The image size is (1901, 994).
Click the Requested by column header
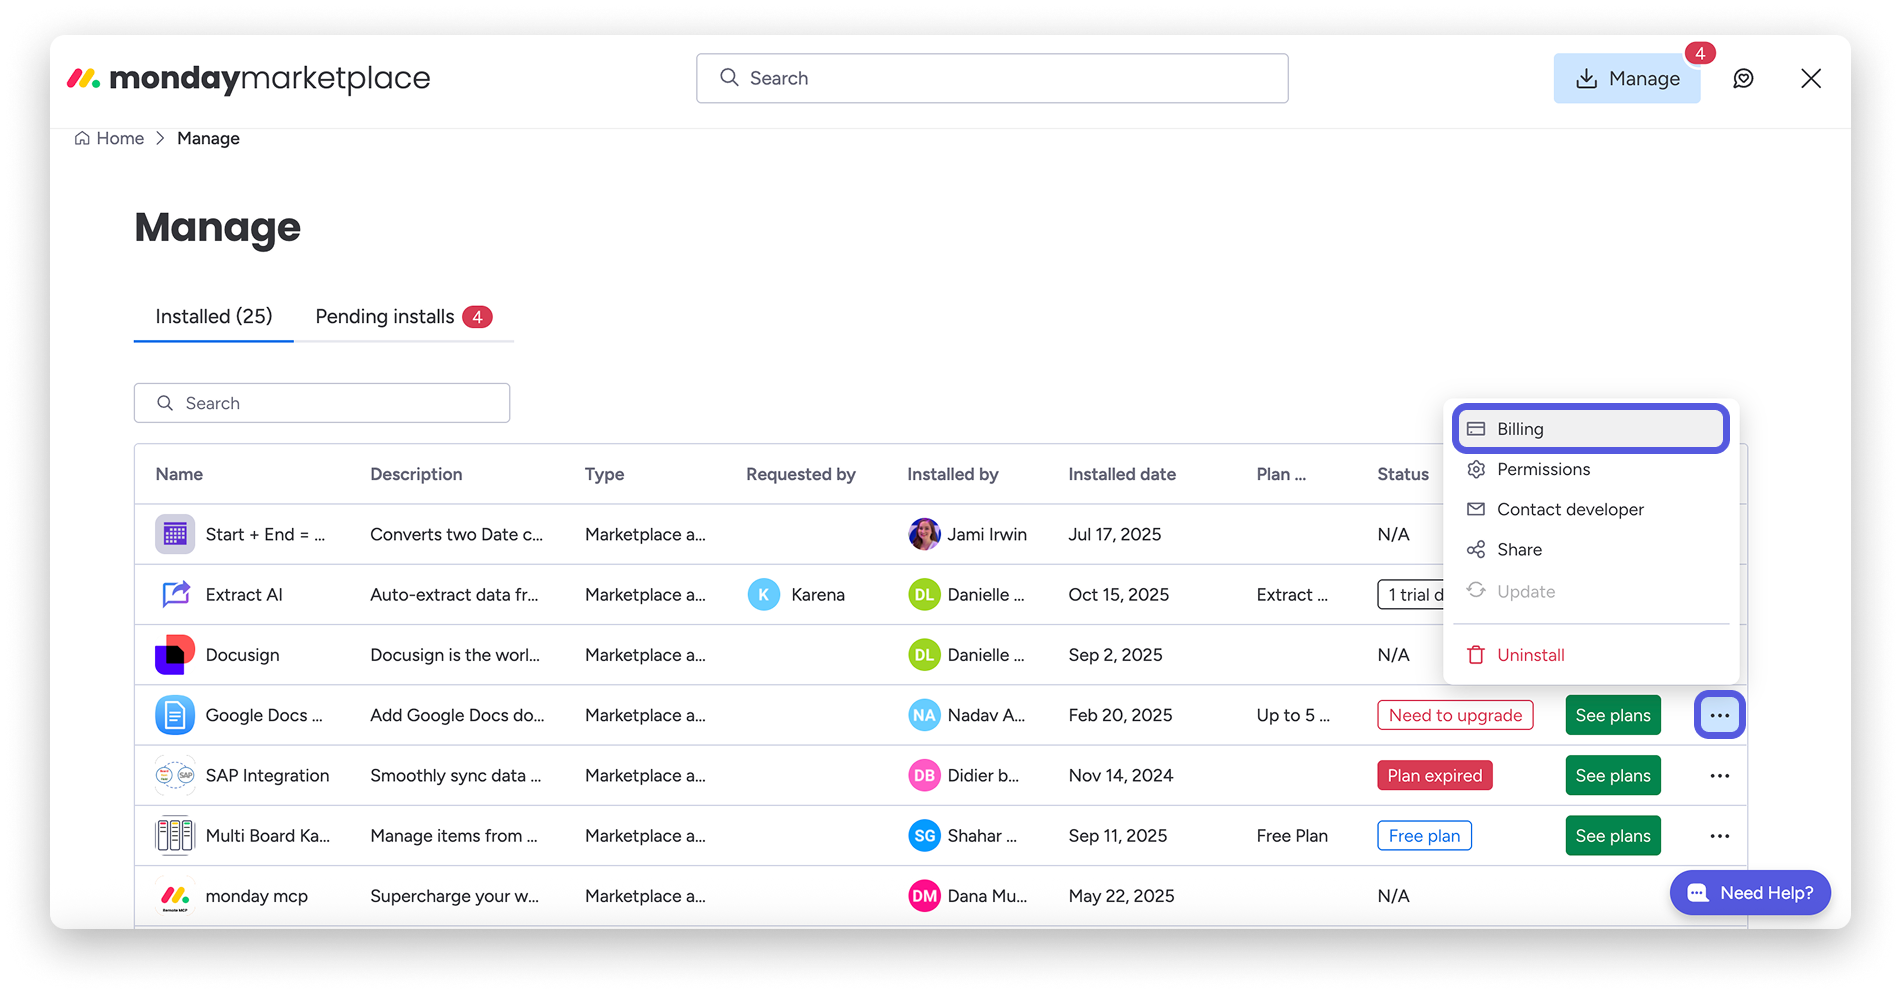[x=801, y=474]
